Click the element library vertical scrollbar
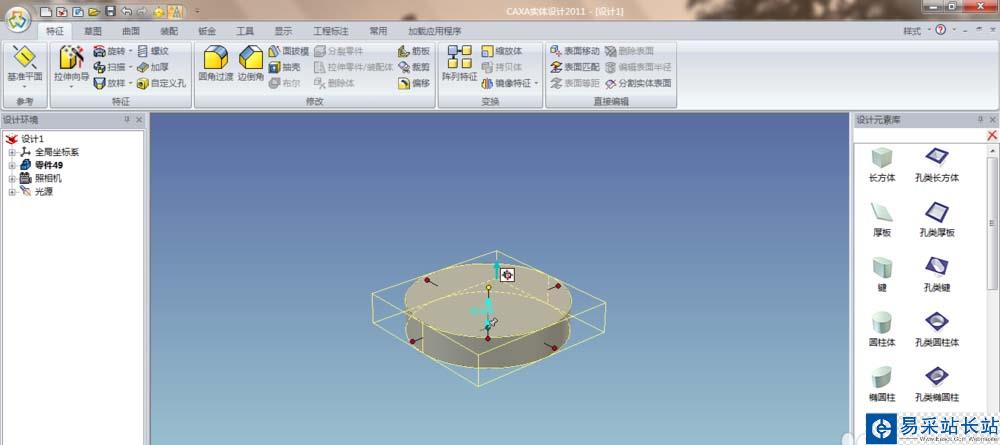1000x445 pixels. coord(992,224)
